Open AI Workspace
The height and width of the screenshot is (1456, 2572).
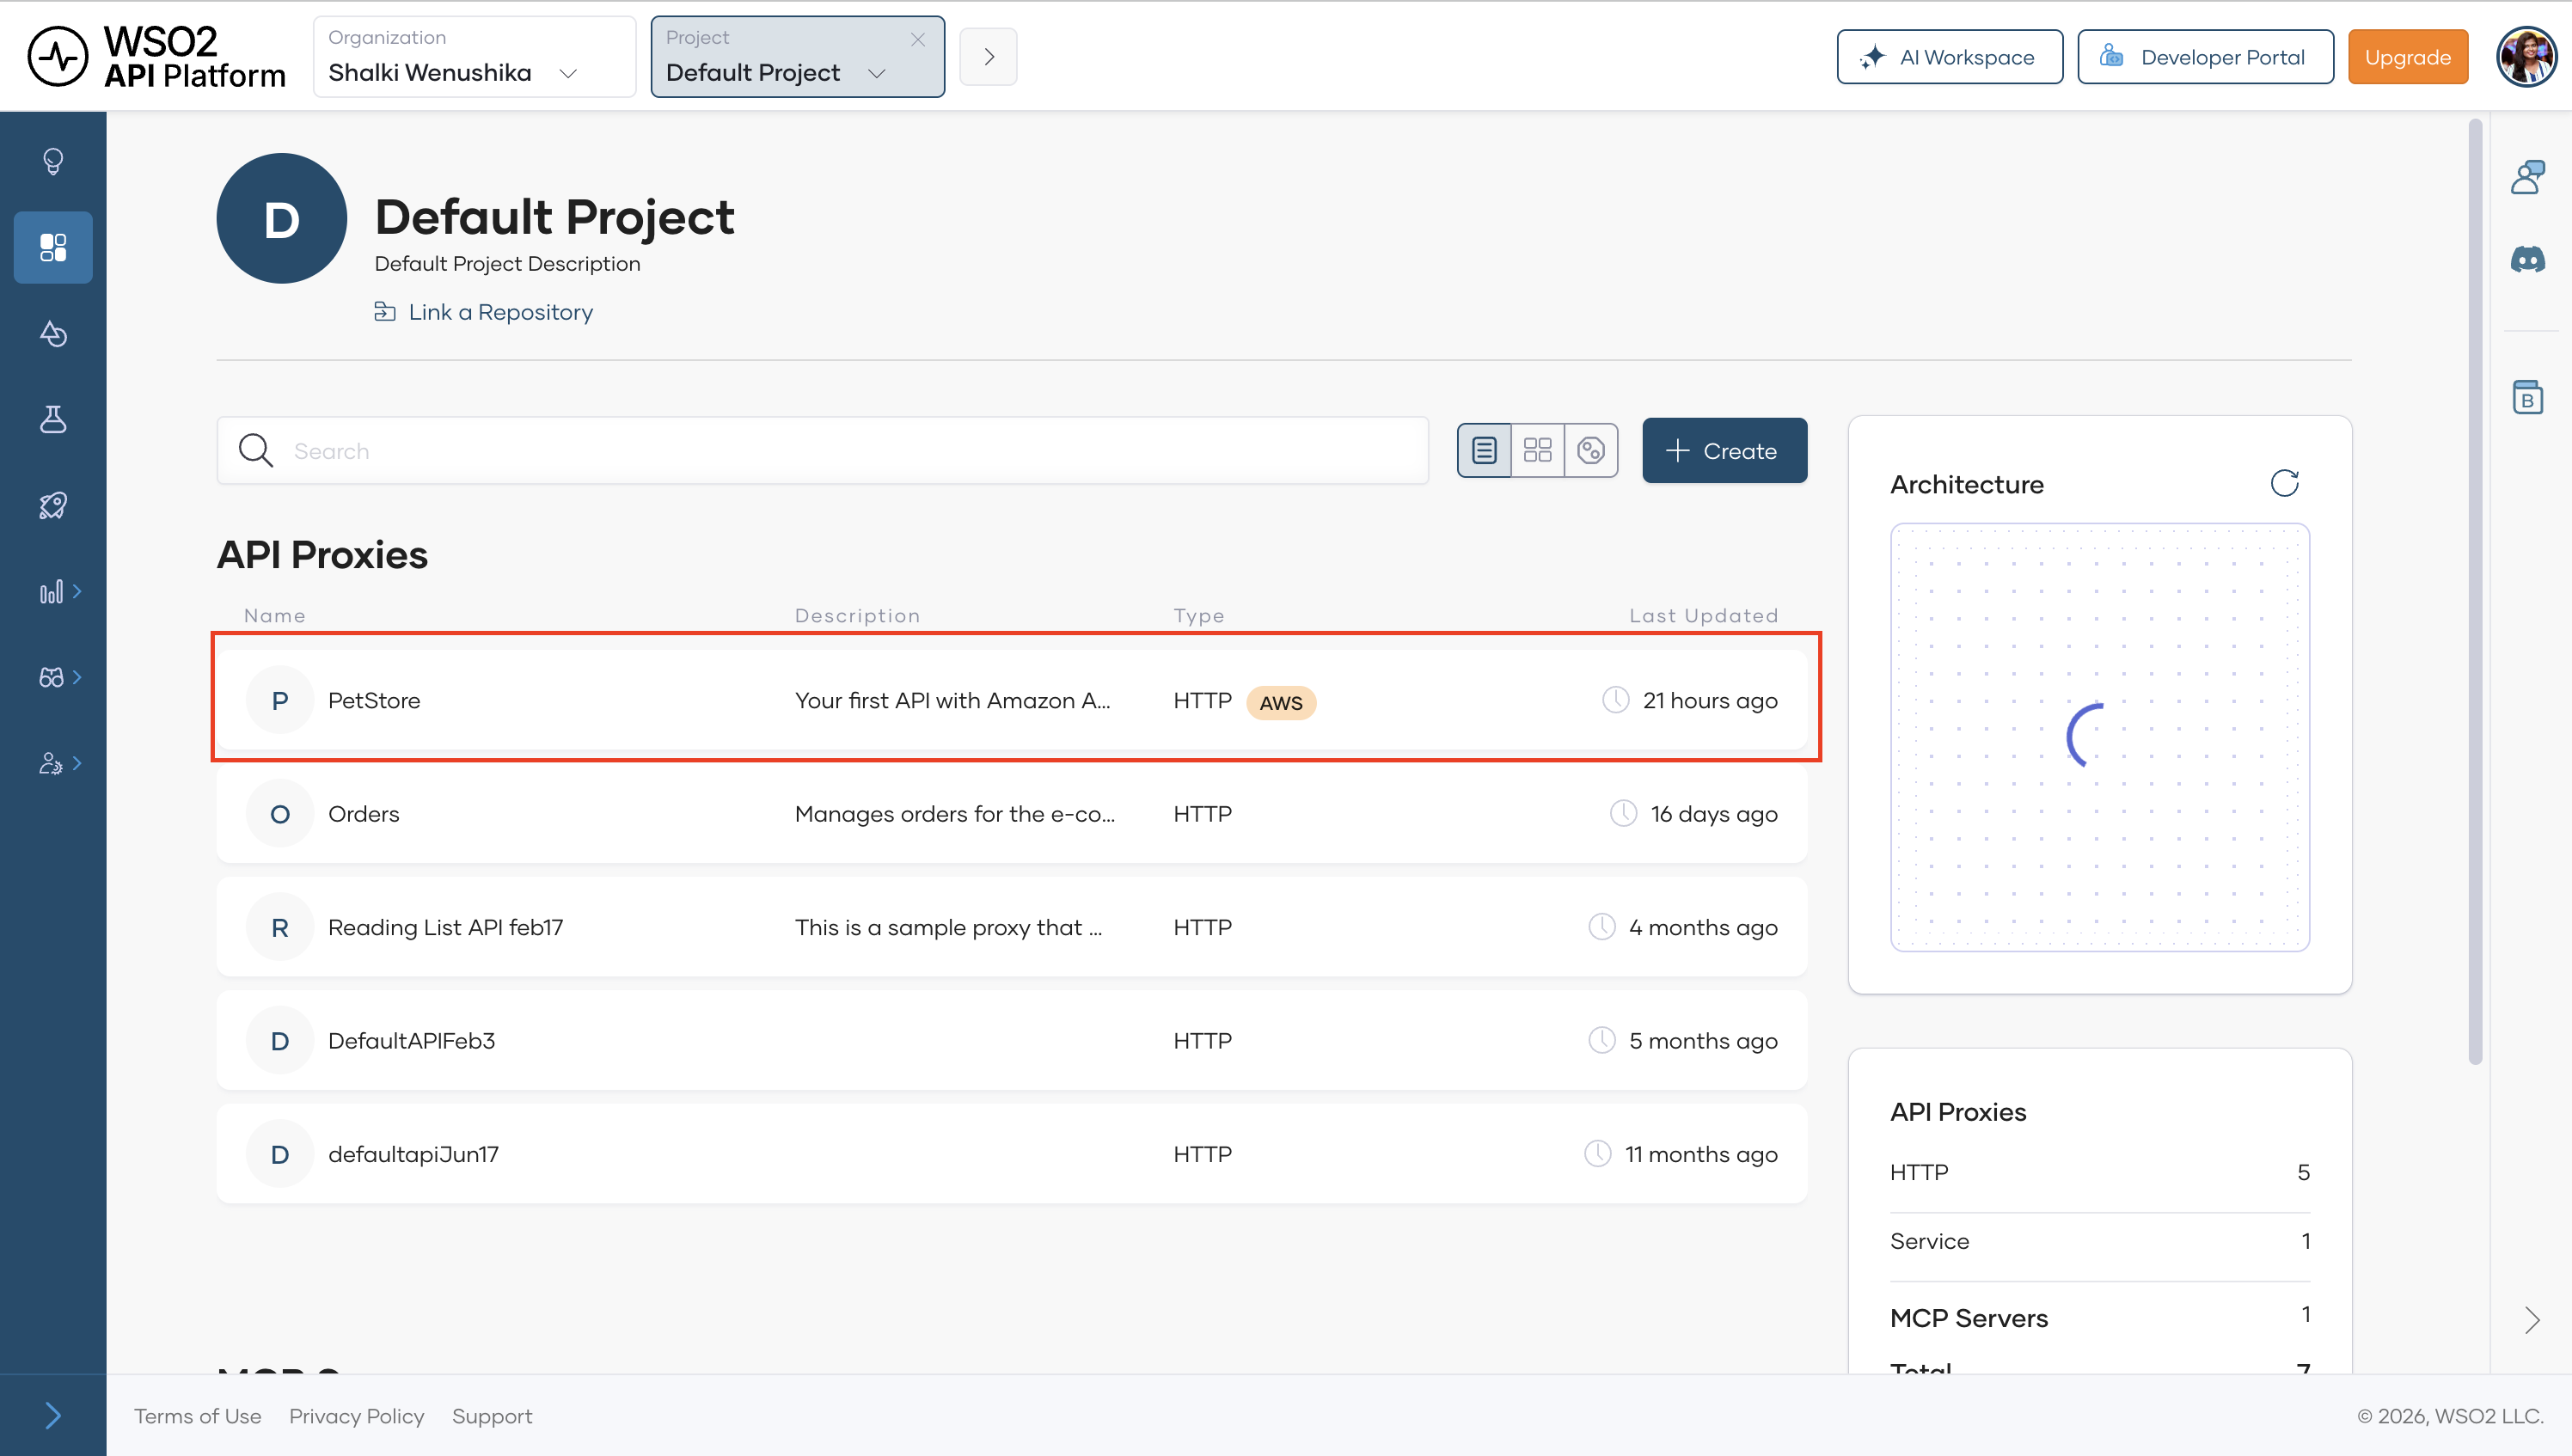(1949, 57)
